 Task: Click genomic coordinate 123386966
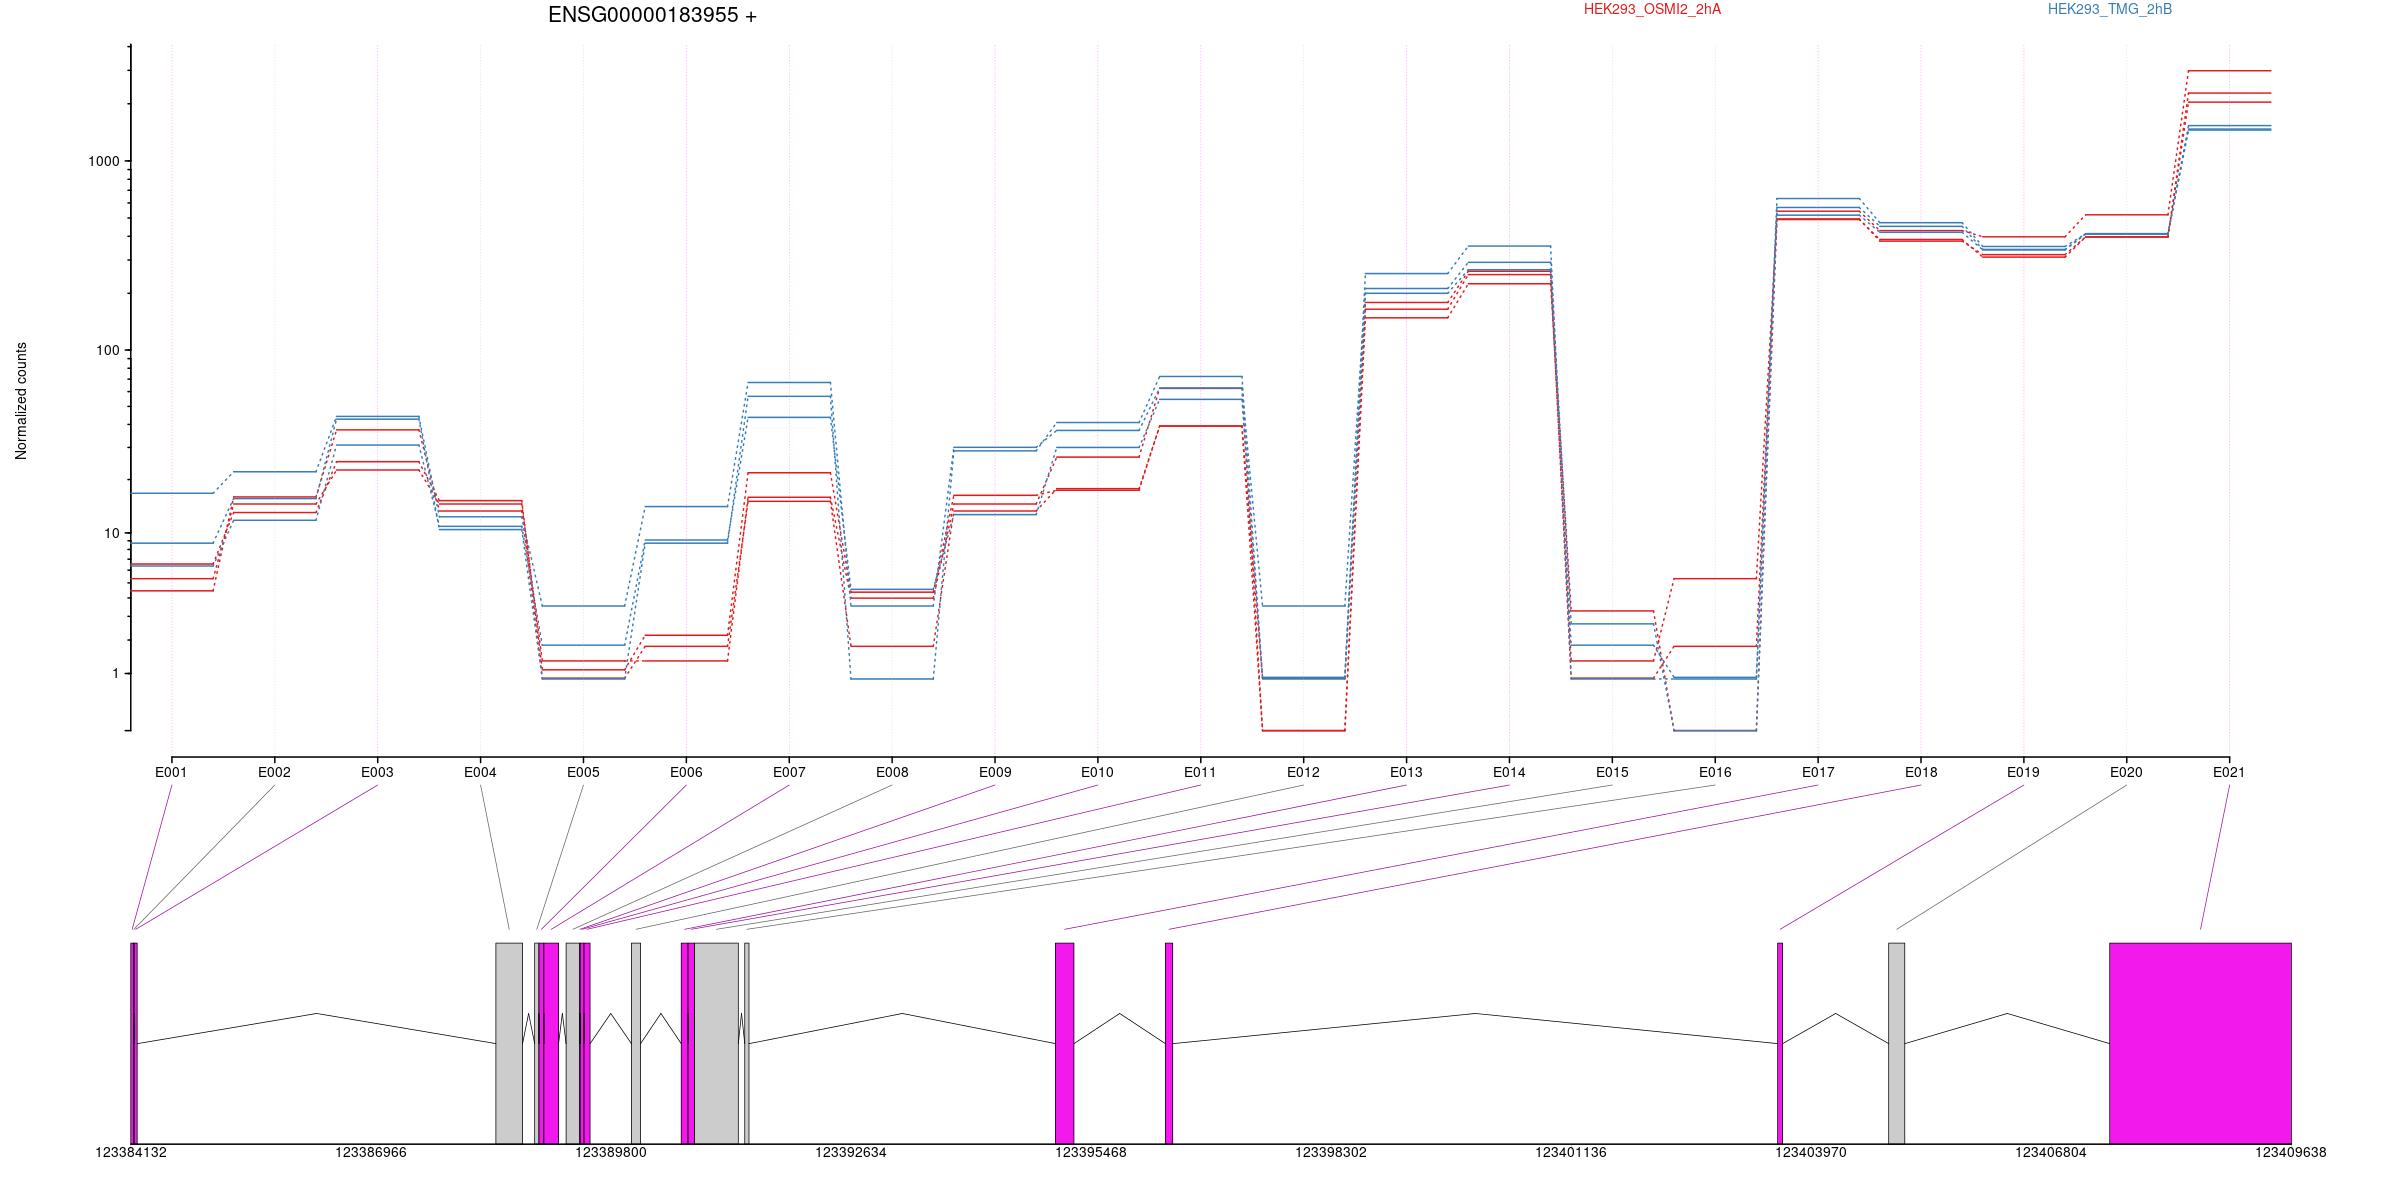coord(371,1152)
